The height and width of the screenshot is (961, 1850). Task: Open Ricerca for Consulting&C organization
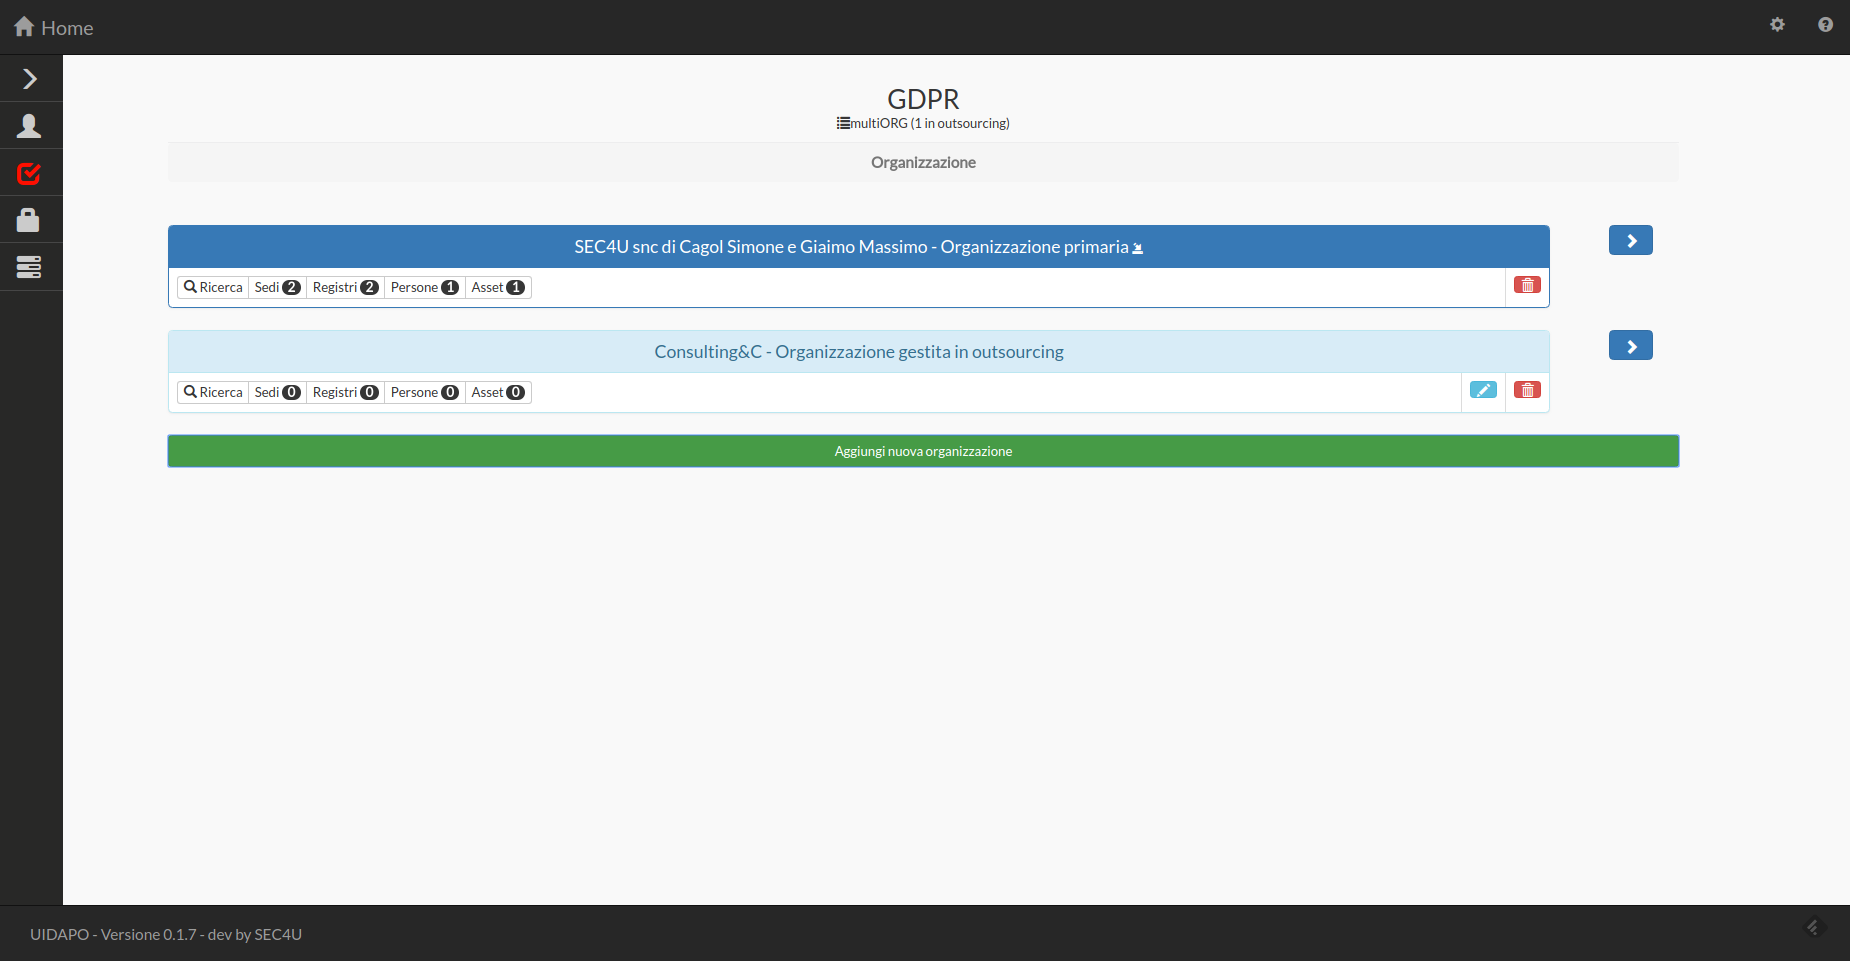coord(213,392)
